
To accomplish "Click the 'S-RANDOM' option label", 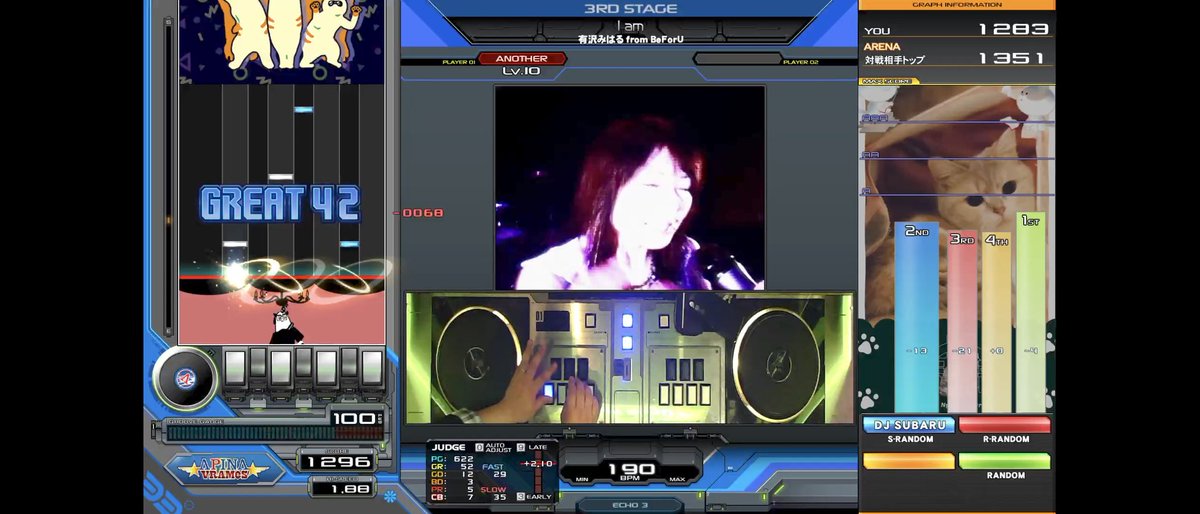I will (910, 439).
